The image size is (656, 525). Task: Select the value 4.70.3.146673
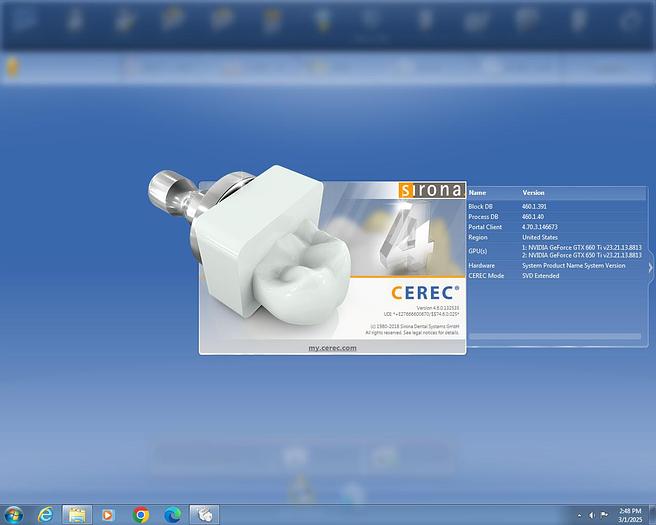[x=540, y=227]
